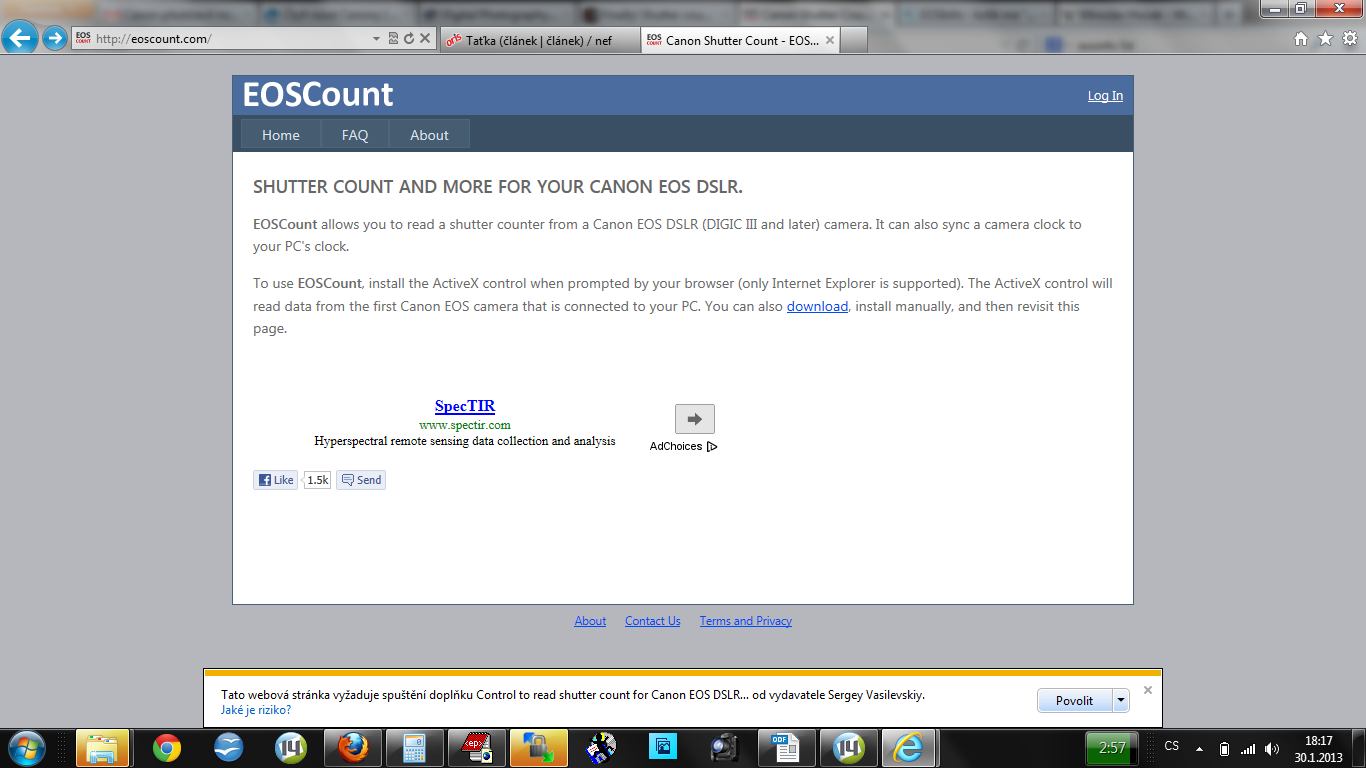The image size is (1366, 768).
Task: Click the AdChoices arrow icon button
Action: pyautogui.click(x=694, y=419)
